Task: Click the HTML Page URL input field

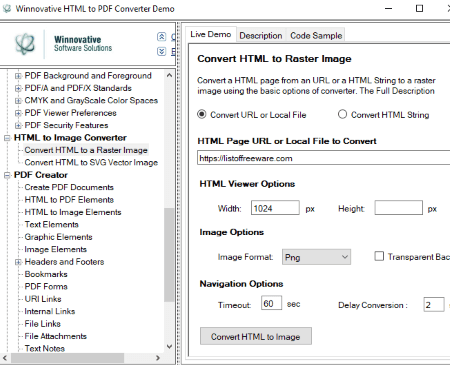Action: (324, 158)
